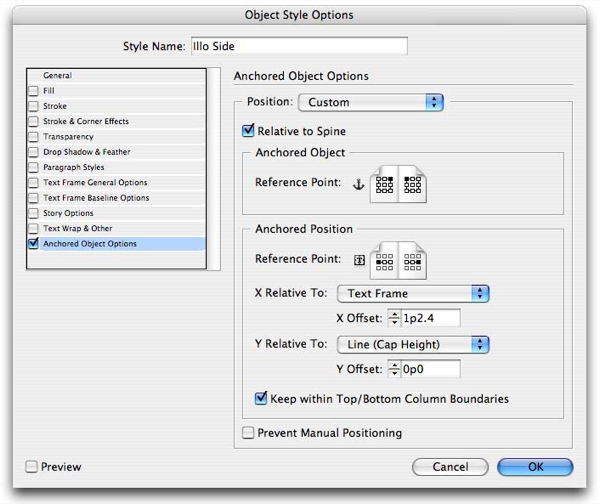
Task: Click the Y Offset stepper arrows
Action: tap(394, 369)
